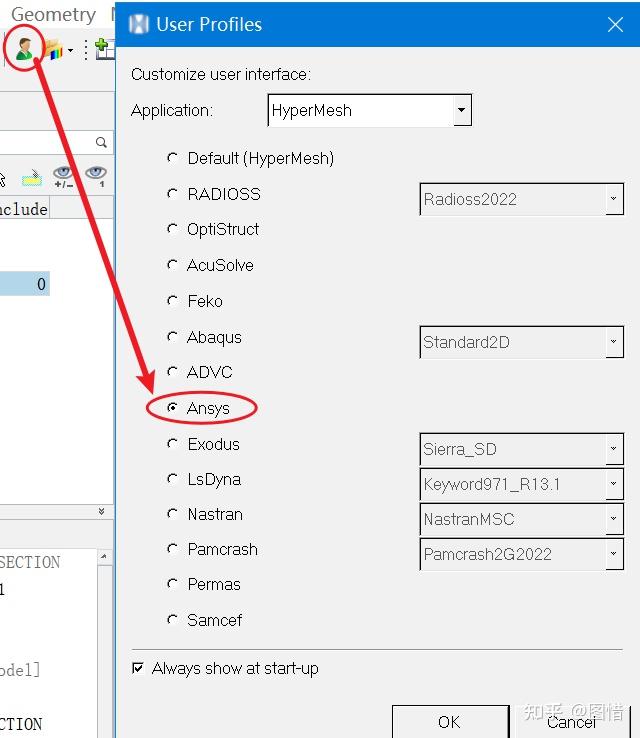Image resolution: width=640 pixels, height=738 pixels.
Task: Collapse panel with double-chevron arrow
Action: (101, 511)
